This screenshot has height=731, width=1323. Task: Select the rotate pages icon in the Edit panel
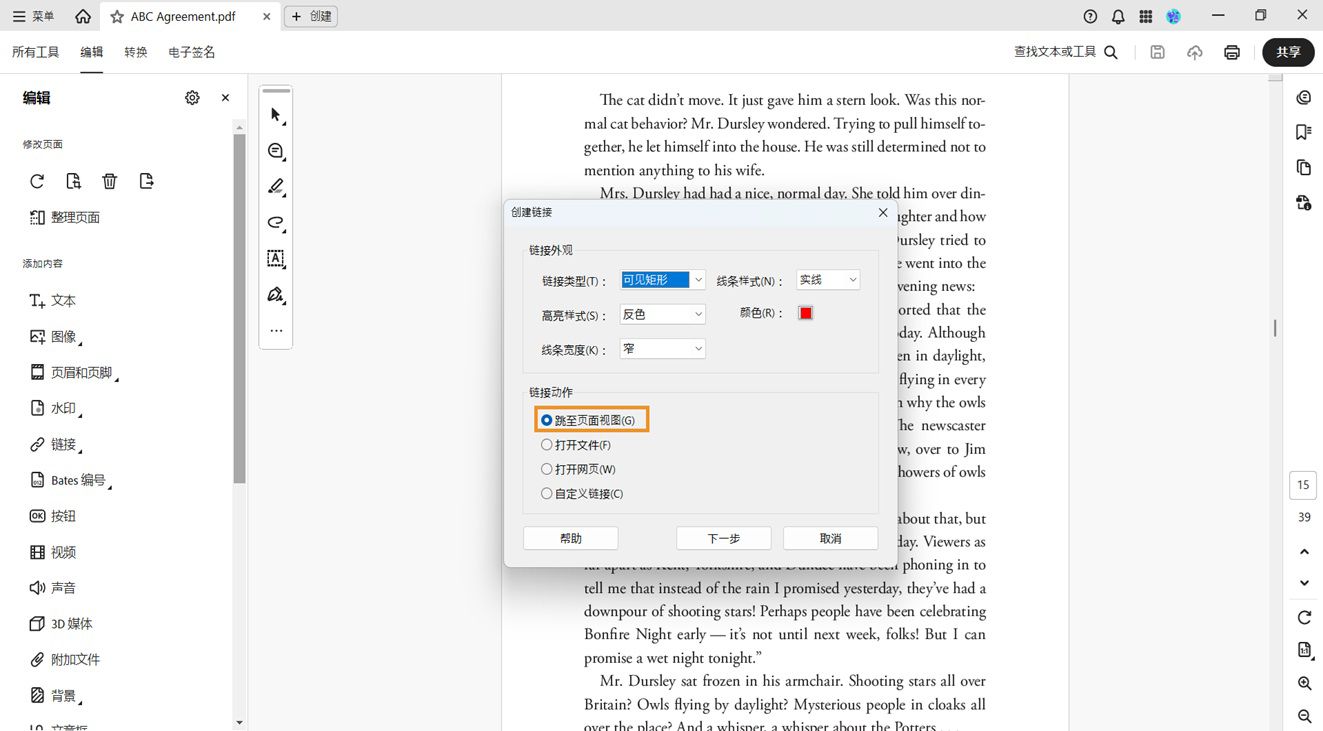point(37,181)
